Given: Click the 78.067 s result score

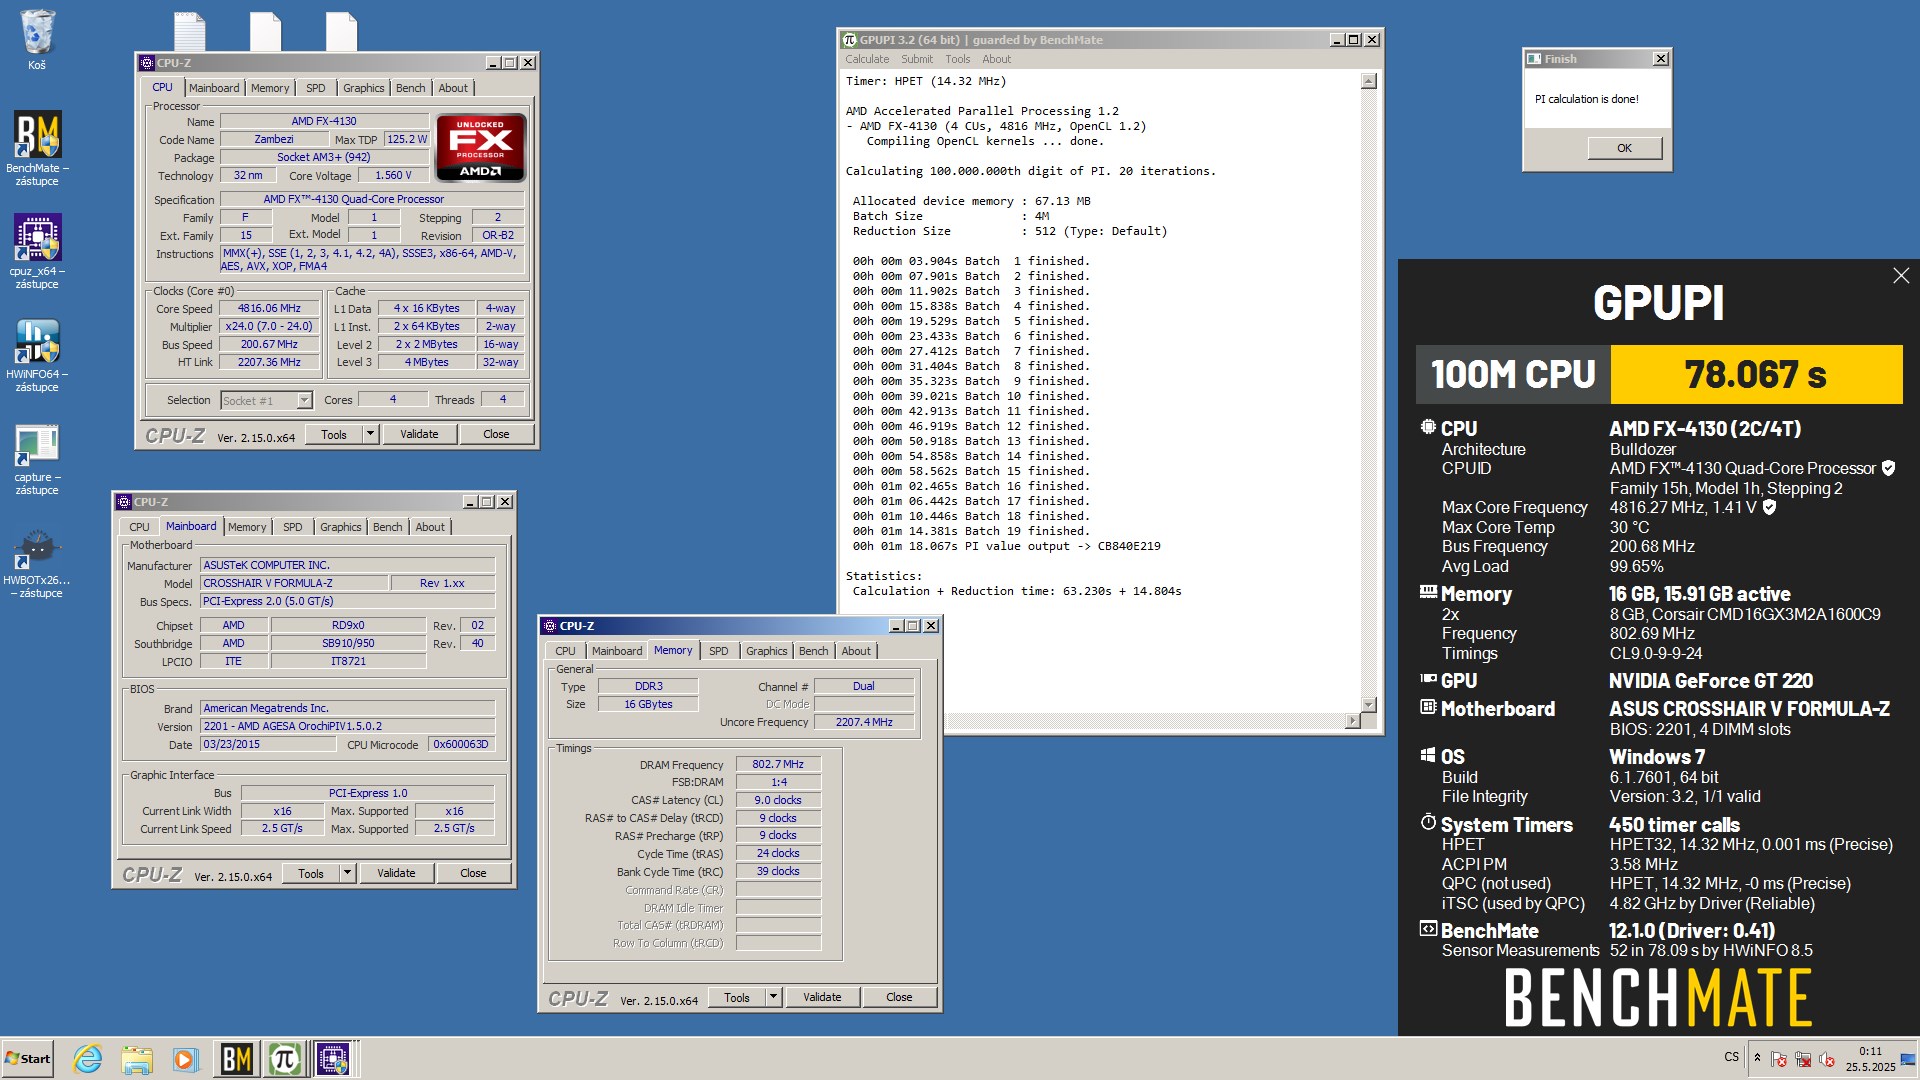Looking at the screenshot, I should coord(1756,375).
